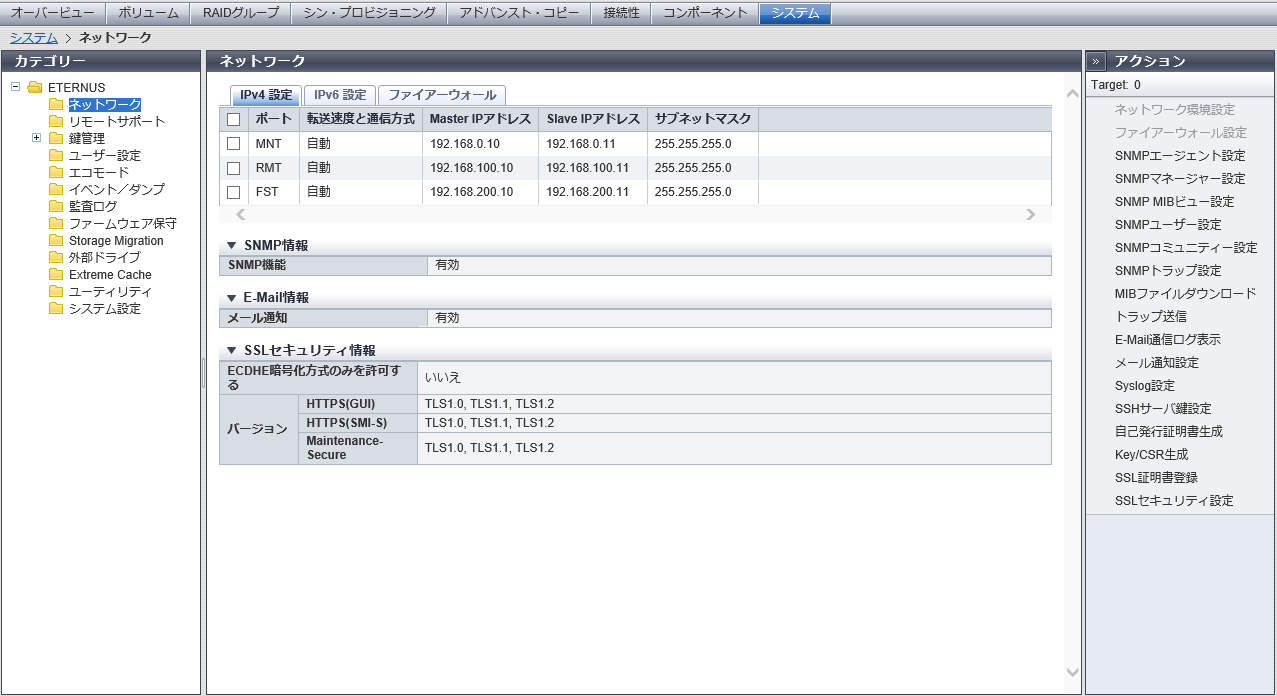The image size is (1277, 696).
Task: Click the 鍵管理 folder icon
Action: tap(56, 139)
